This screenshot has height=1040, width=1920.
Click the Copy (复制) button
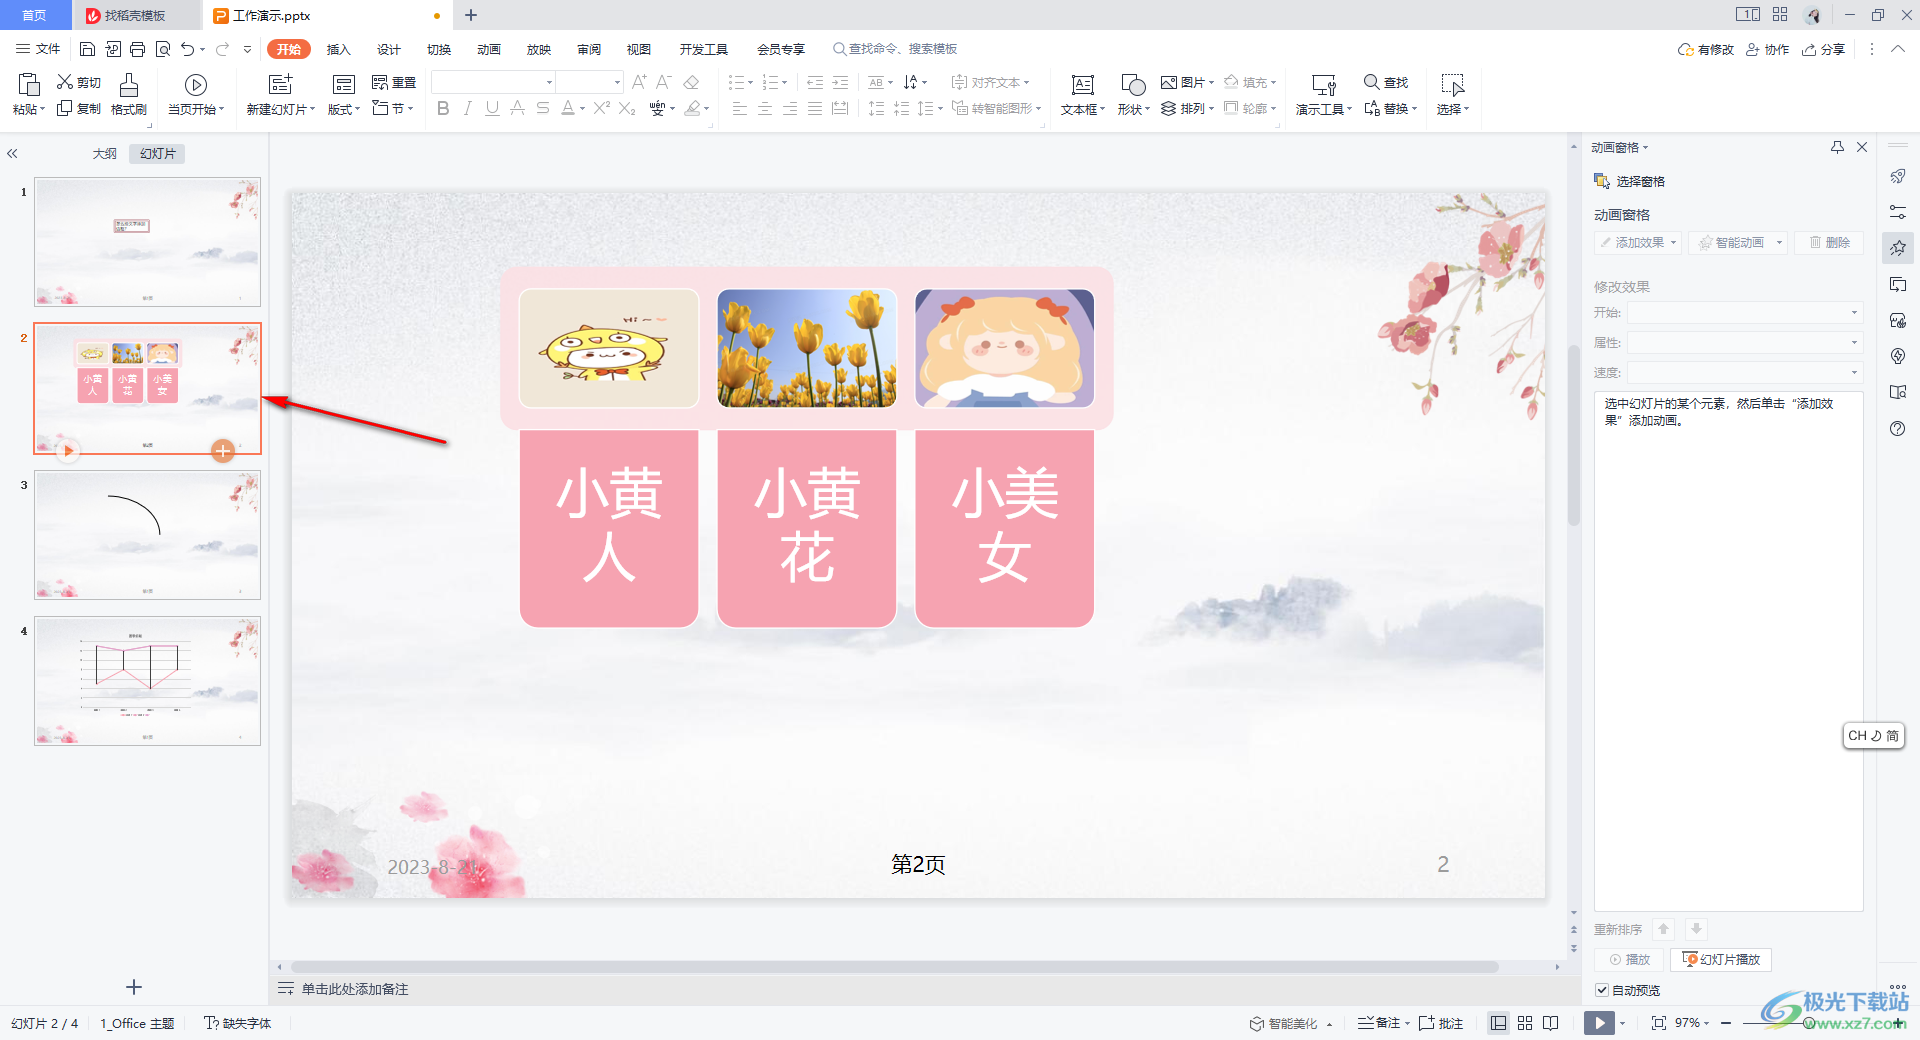coord(79,108)
